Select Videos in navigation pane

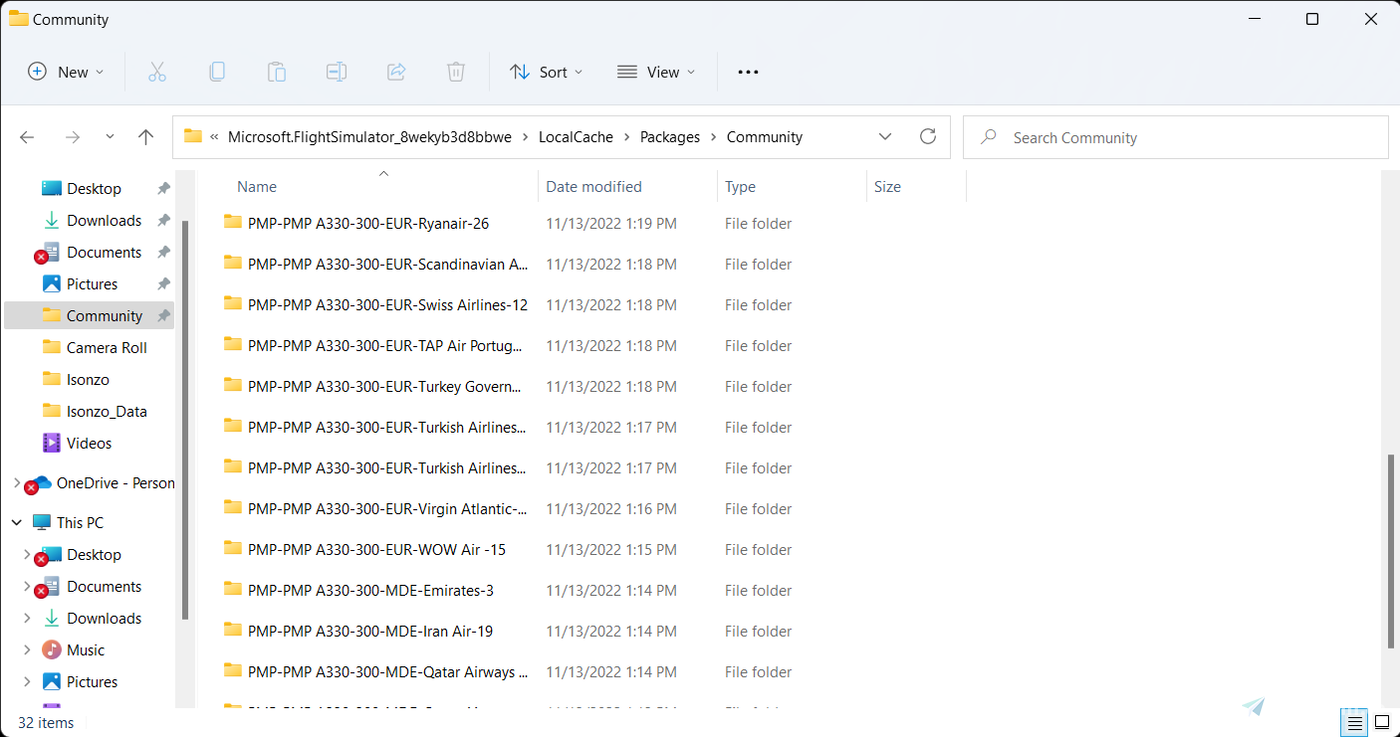coord(89,443)
